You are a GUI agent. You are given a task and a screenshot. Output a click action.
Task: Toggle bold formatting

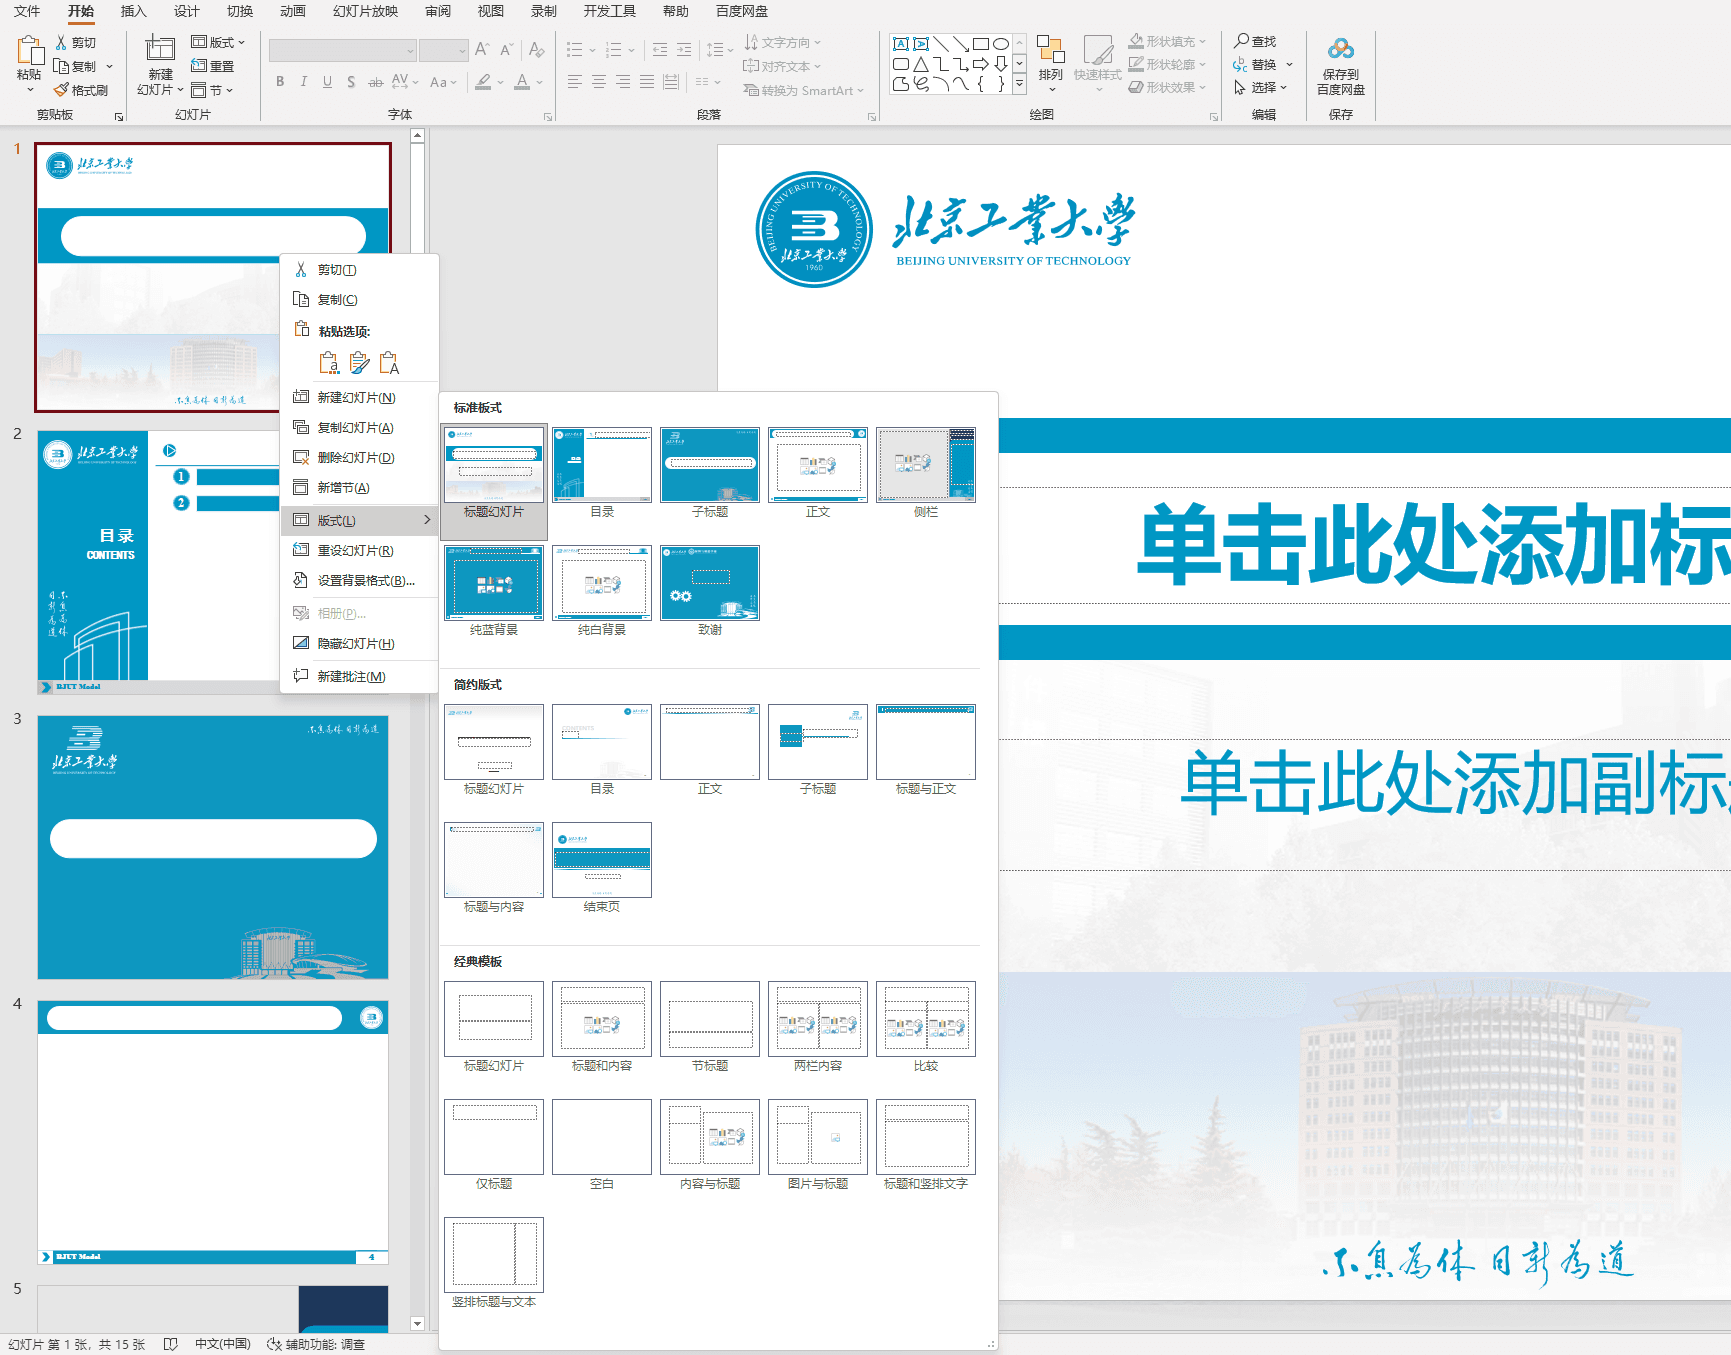tap(280, 83)
